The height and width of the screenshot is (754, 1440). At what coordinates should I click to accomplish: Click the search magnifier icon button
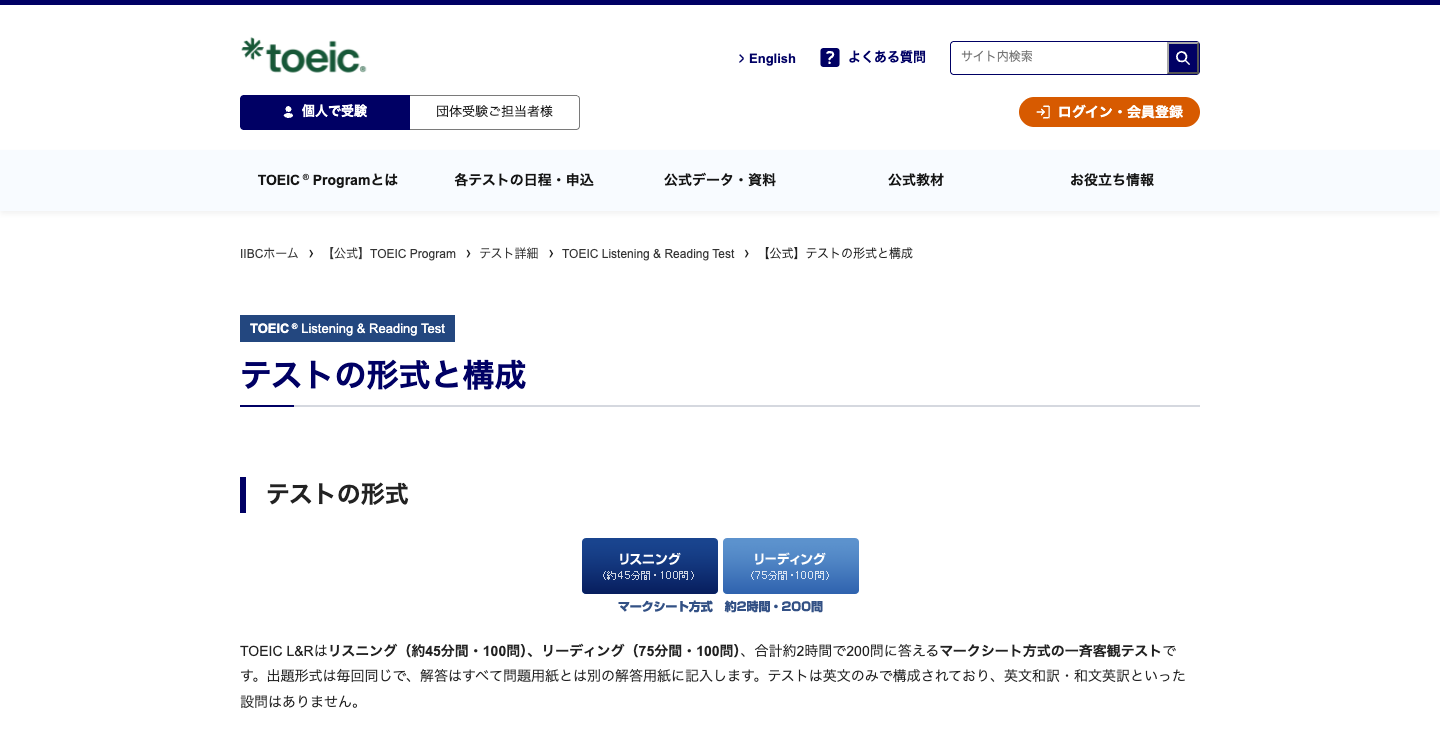tap(1183, 58)
